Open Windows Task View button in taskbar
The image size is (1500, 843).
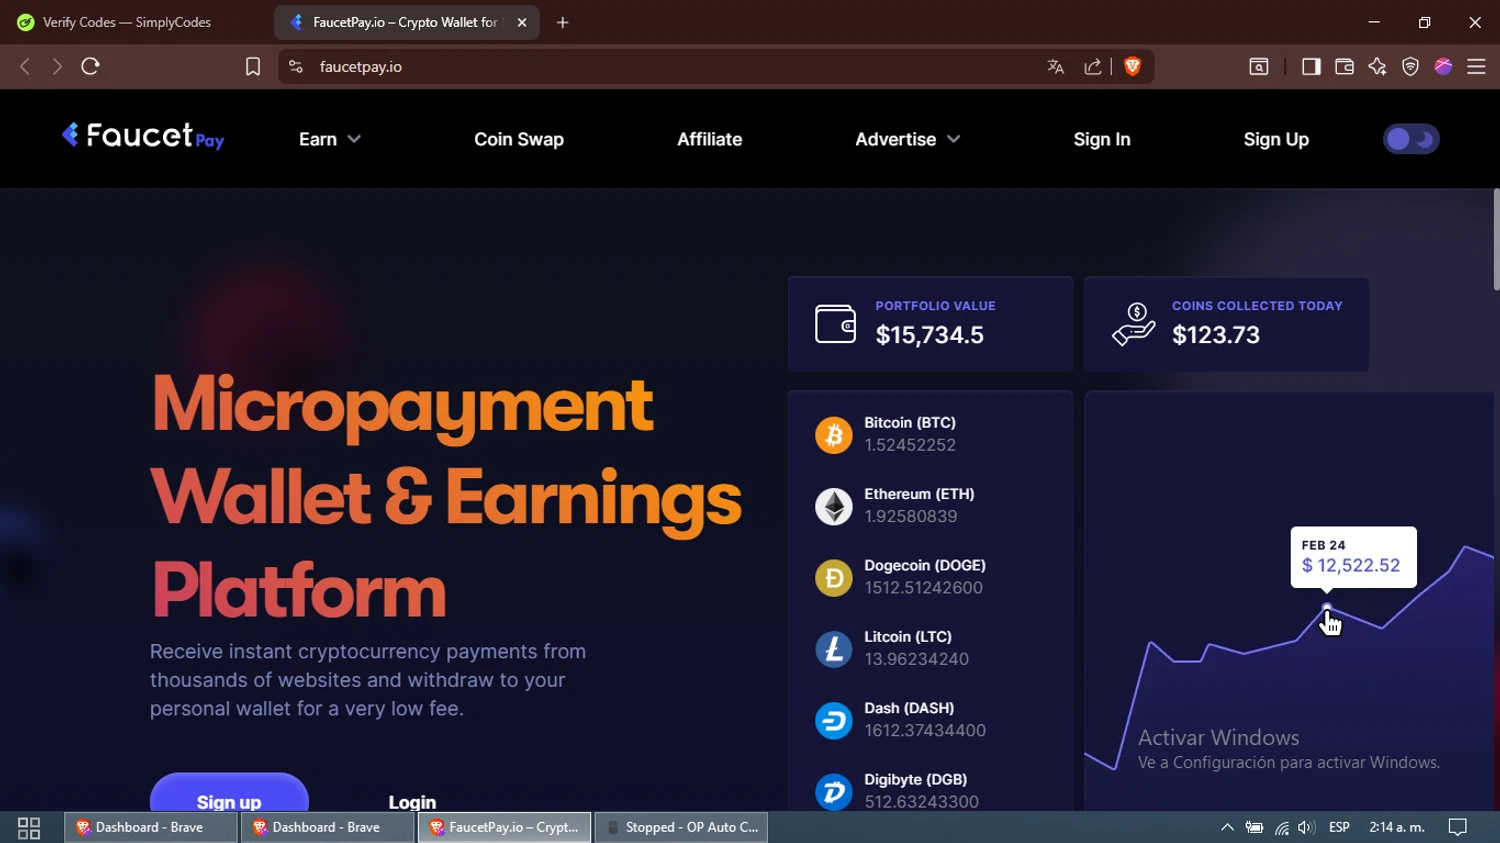click(29, 827)
